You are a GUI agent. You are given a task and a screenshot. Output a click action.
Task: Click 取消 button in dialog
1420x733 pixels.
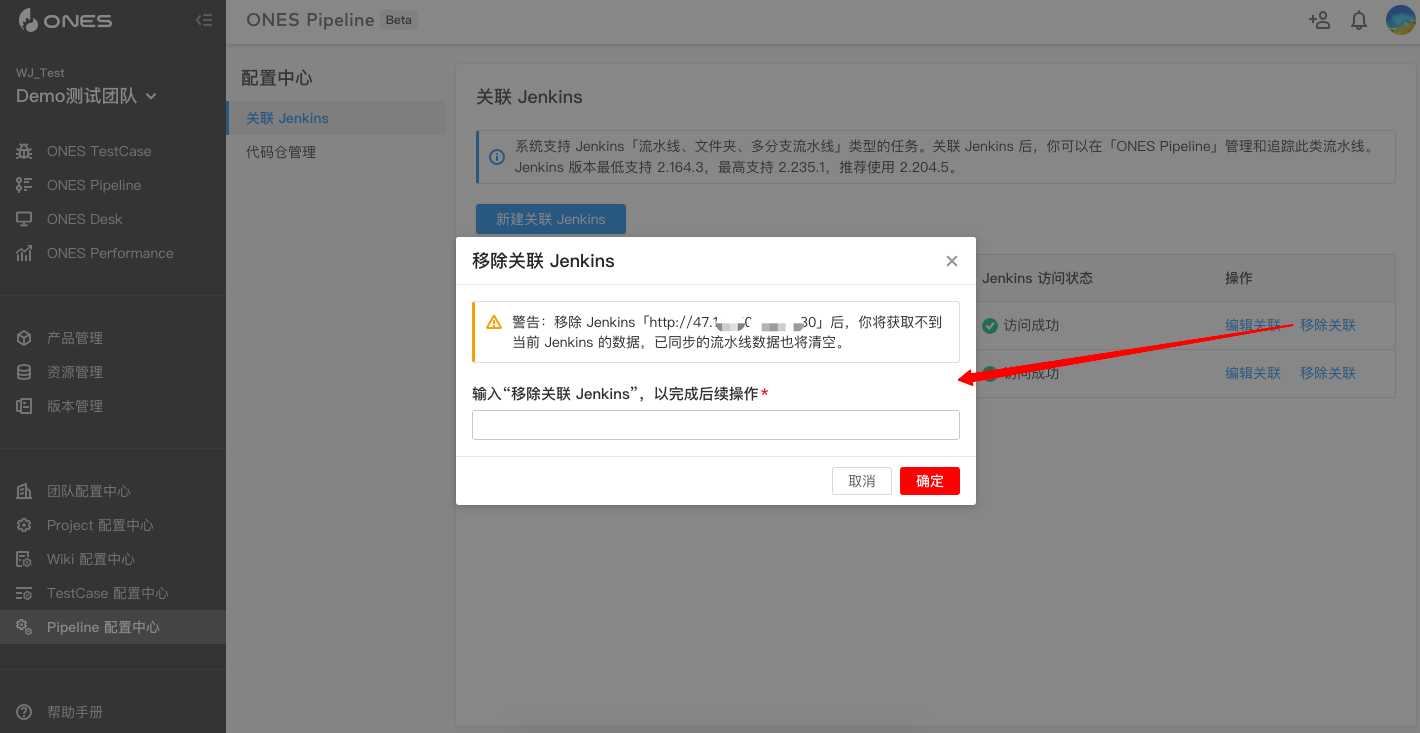[862, 481]
